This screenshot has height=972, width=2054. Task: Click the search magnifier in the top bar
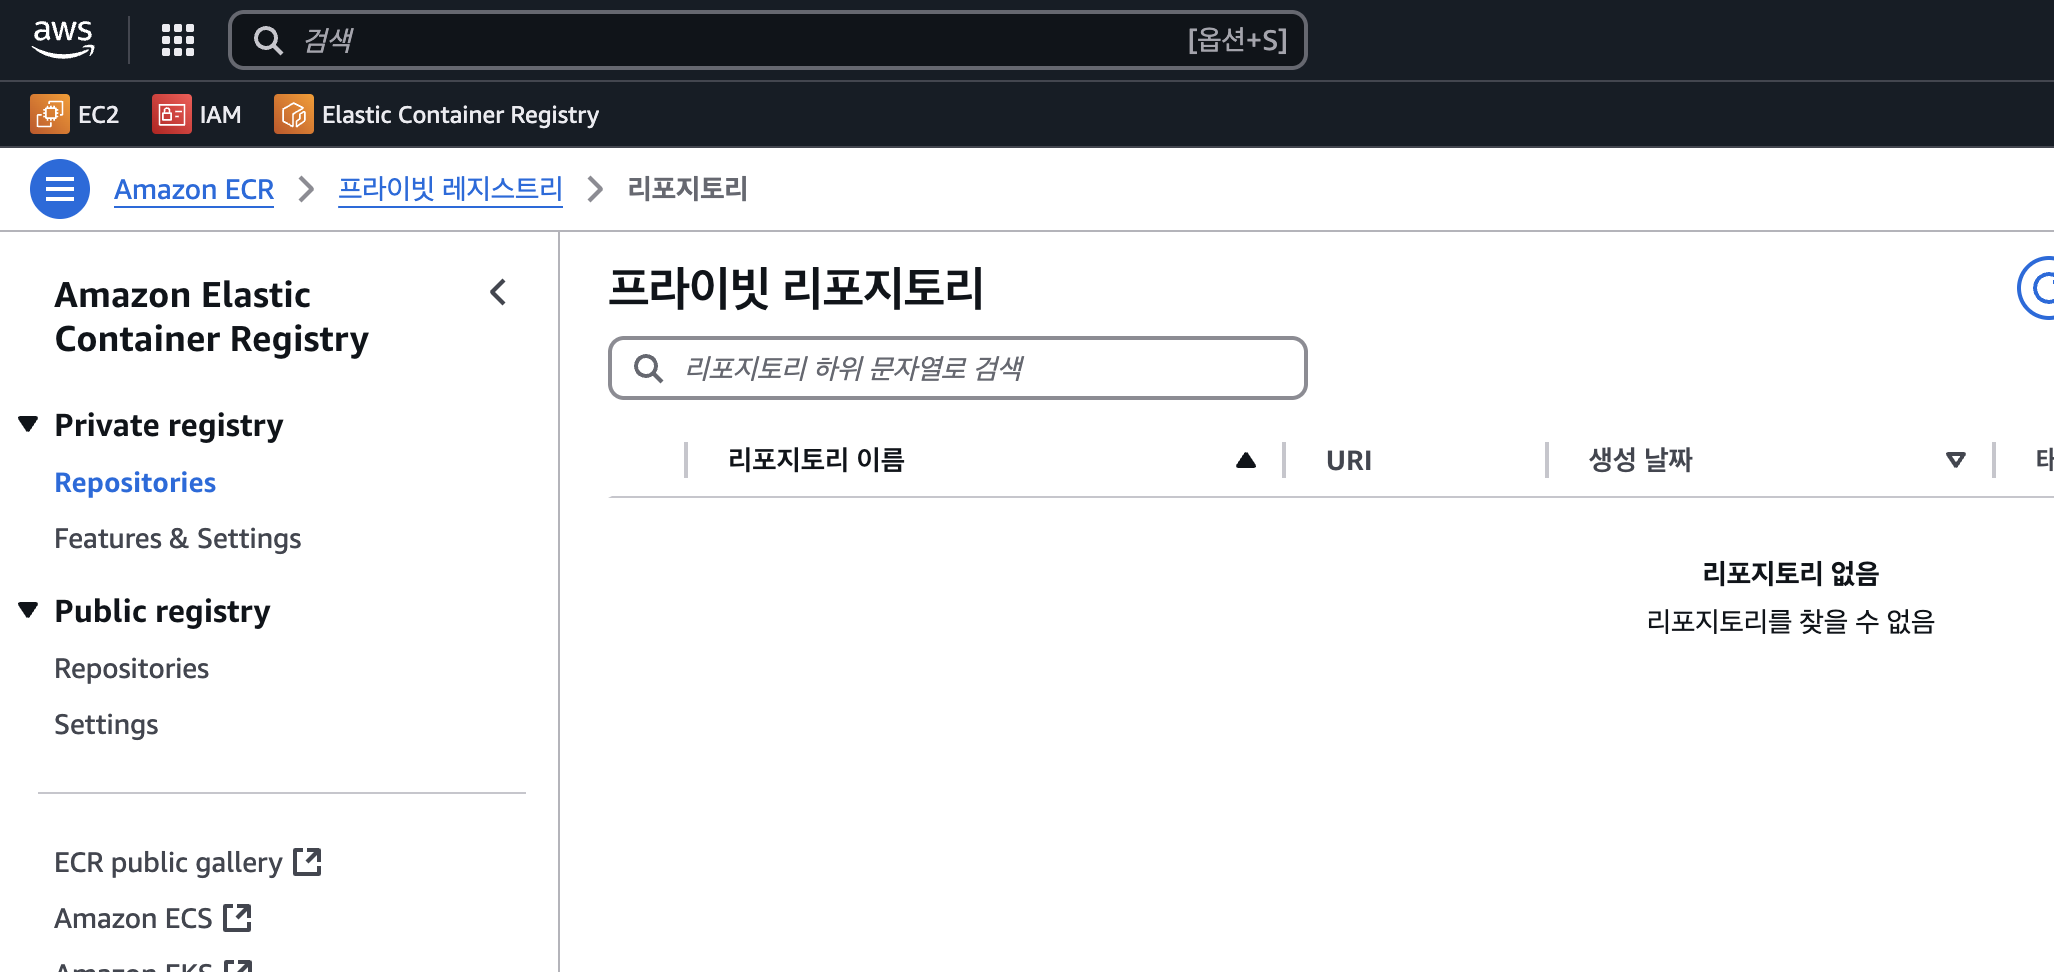point(268,40)
